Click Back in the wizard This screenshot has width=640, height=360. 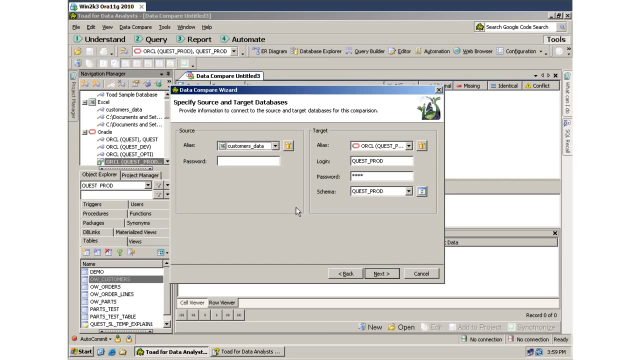click(345, 273)
